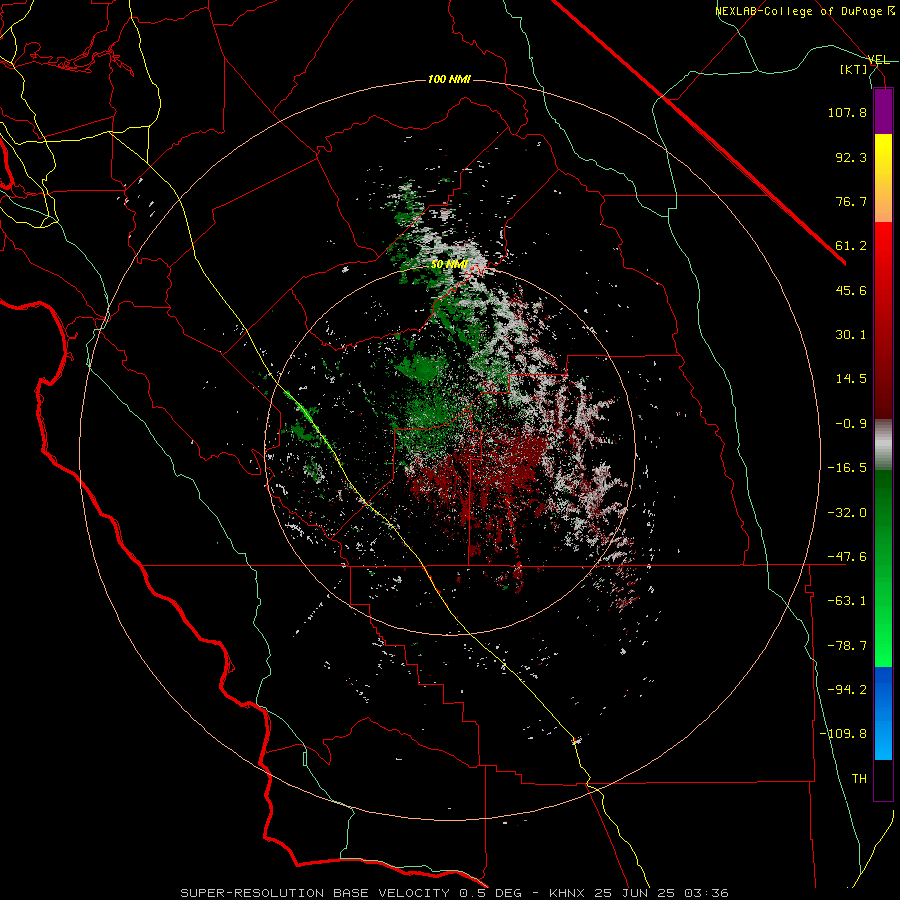Click the 107.8 velocity scale value
The image size is (900, 900).
847,112
